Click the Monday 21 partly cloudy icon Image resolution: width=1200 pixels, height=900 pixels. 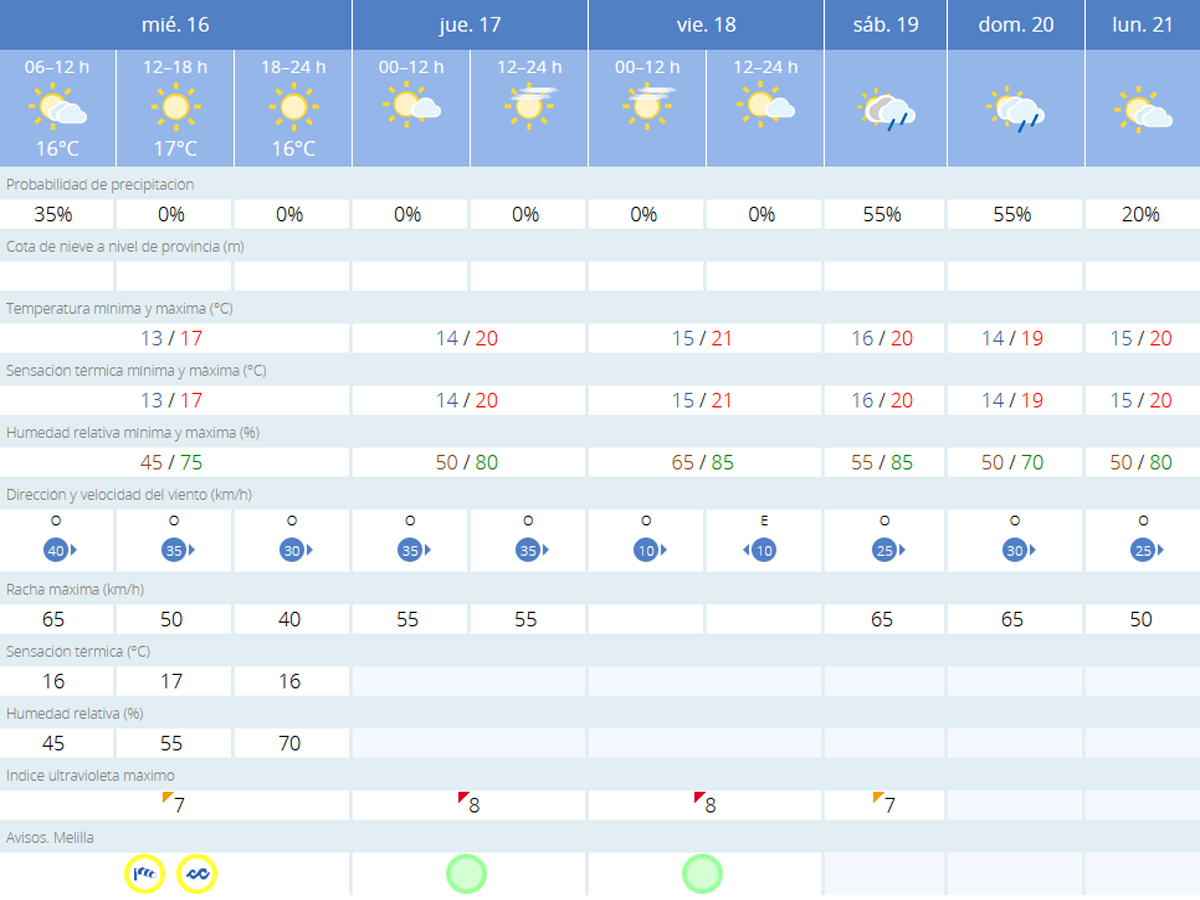point(1143,110)
